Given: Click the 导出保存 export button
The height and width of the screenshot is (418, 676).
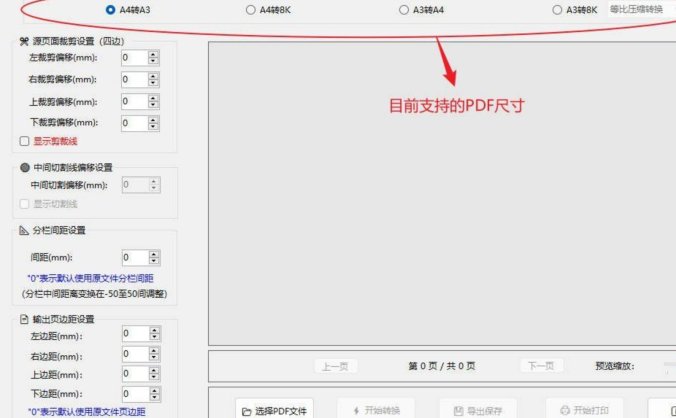Looking at the screenshot, I should pyautogui.click(x=478, y=410).
